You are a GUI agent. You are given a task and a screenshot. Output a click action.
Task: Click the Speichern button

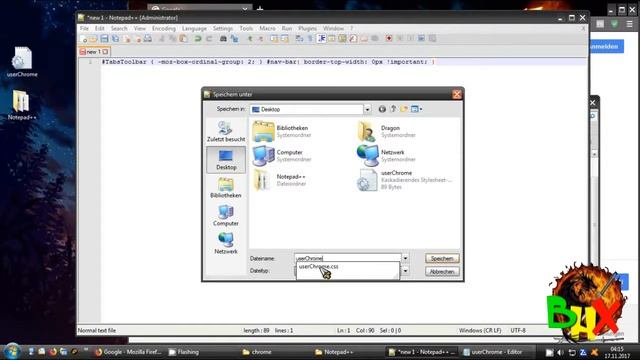(x=442, y=258)
